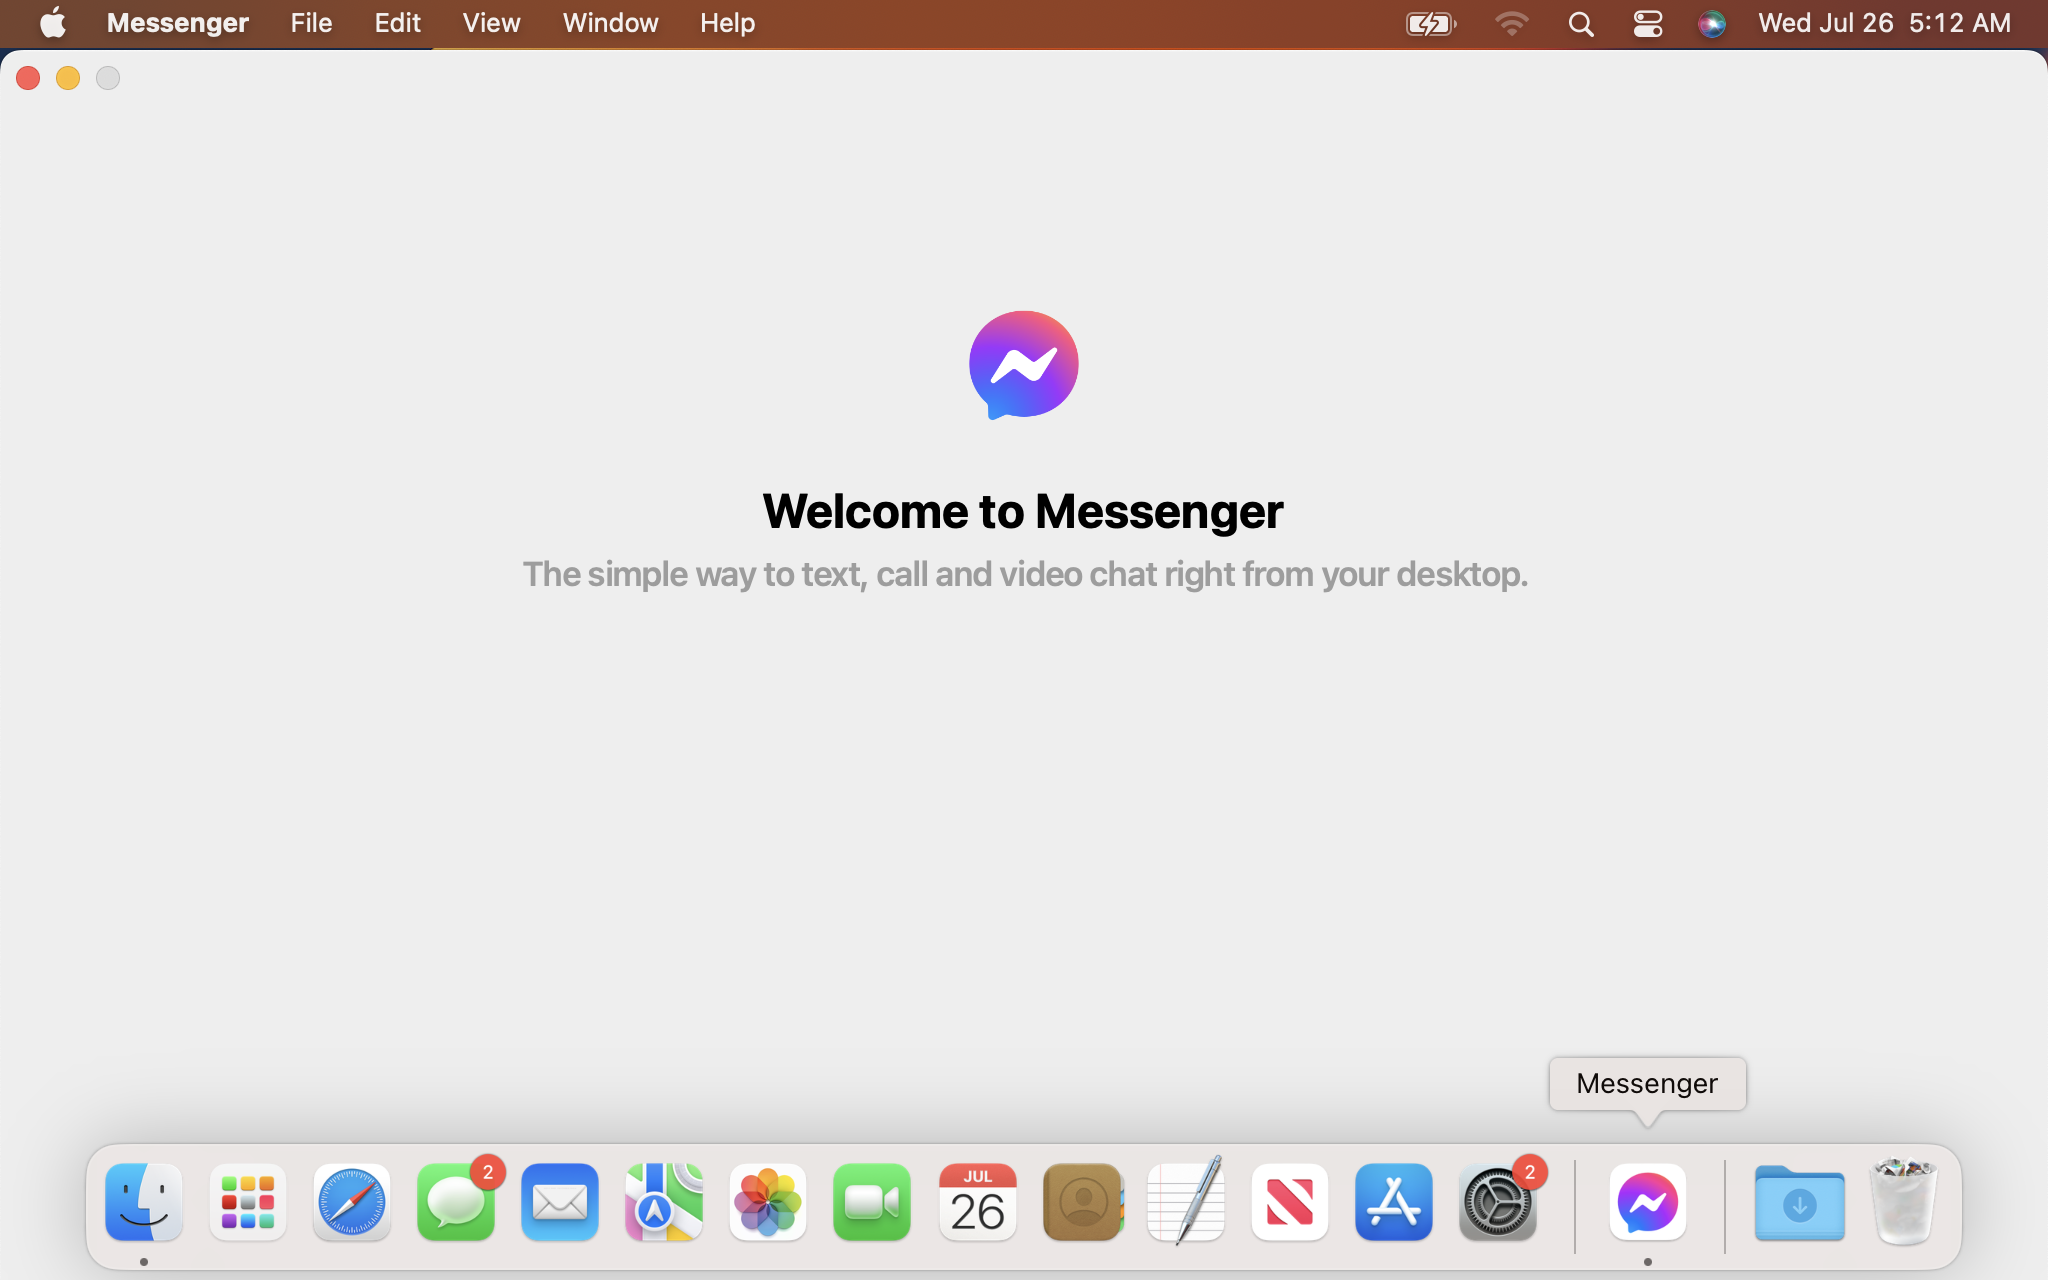Open Messenger from the dock
Image resolution: width=2048 pixels, height=1280 pixels.
tap(1647, 1203)
